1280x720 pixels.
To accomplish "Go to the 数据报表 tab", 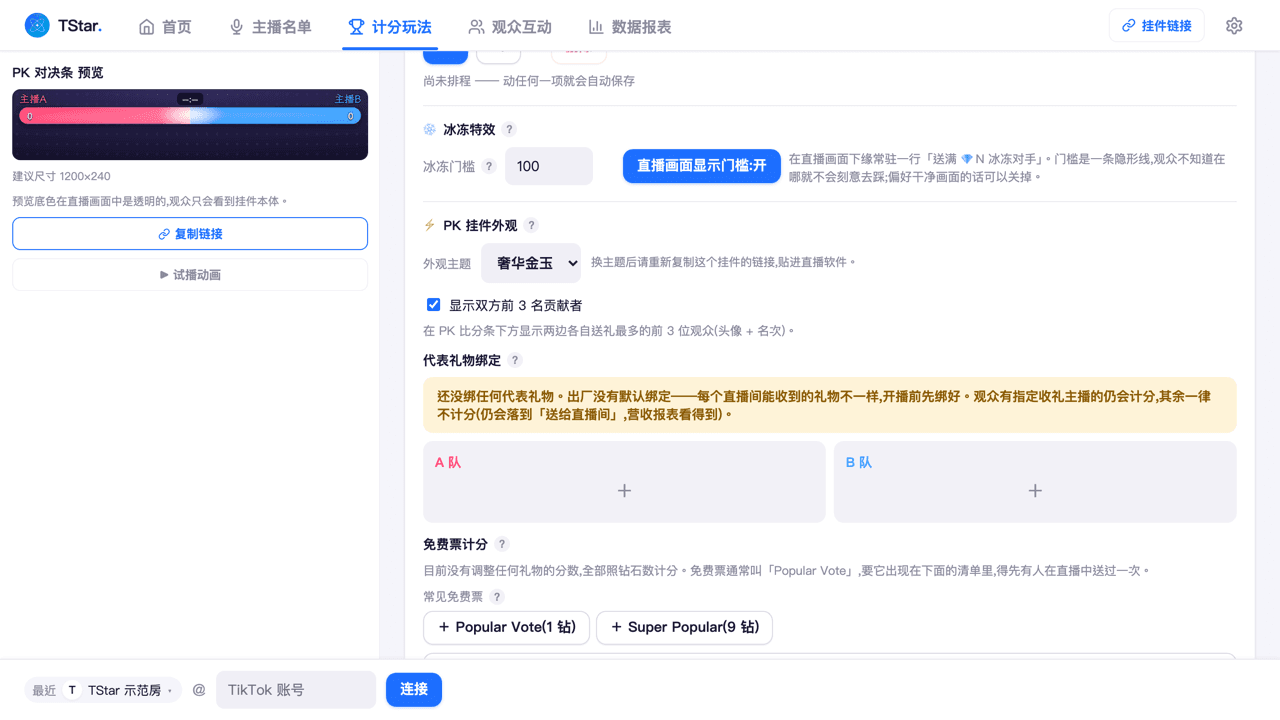I will click(x=630, y=27).
